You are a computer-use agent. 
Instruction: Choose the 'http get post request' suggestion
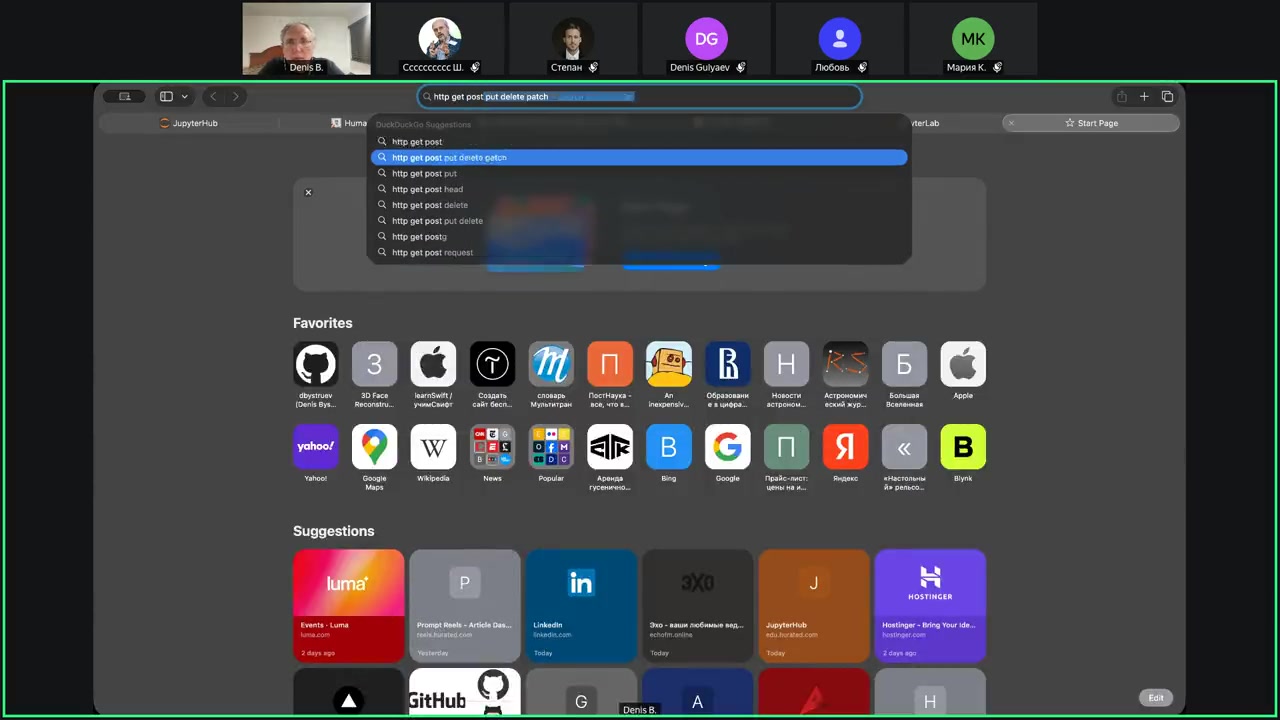click(432, 253)
